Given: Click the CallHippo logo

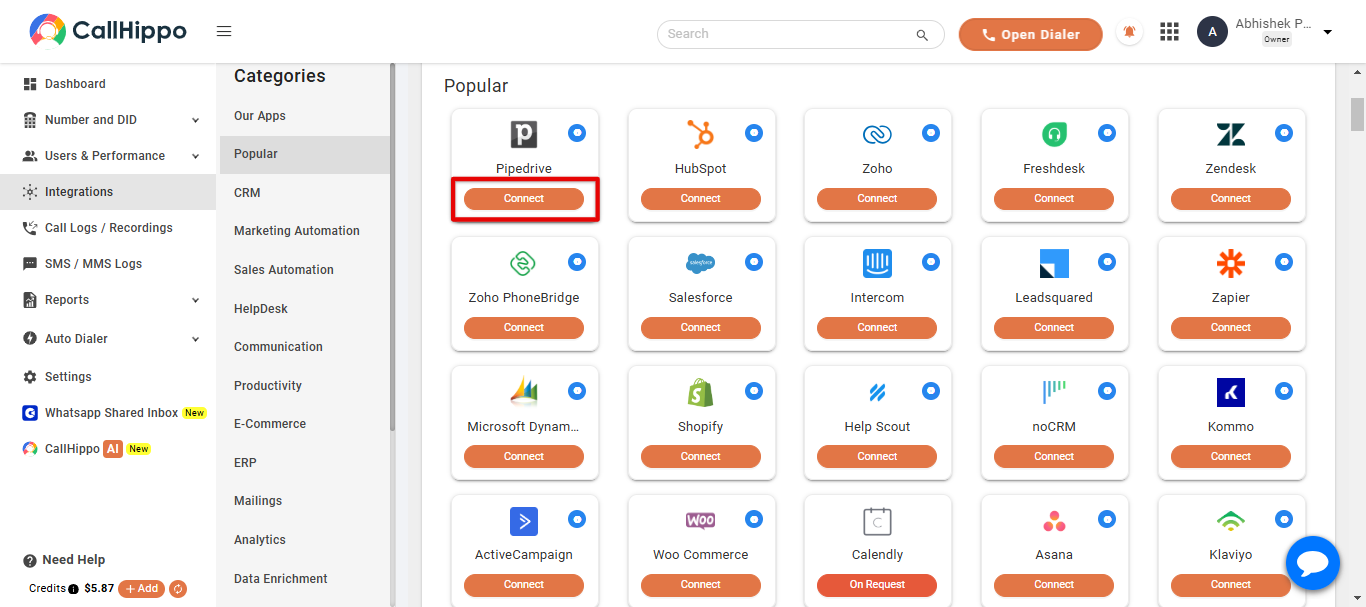Looking at the screenshot, I should click(107, 32).
